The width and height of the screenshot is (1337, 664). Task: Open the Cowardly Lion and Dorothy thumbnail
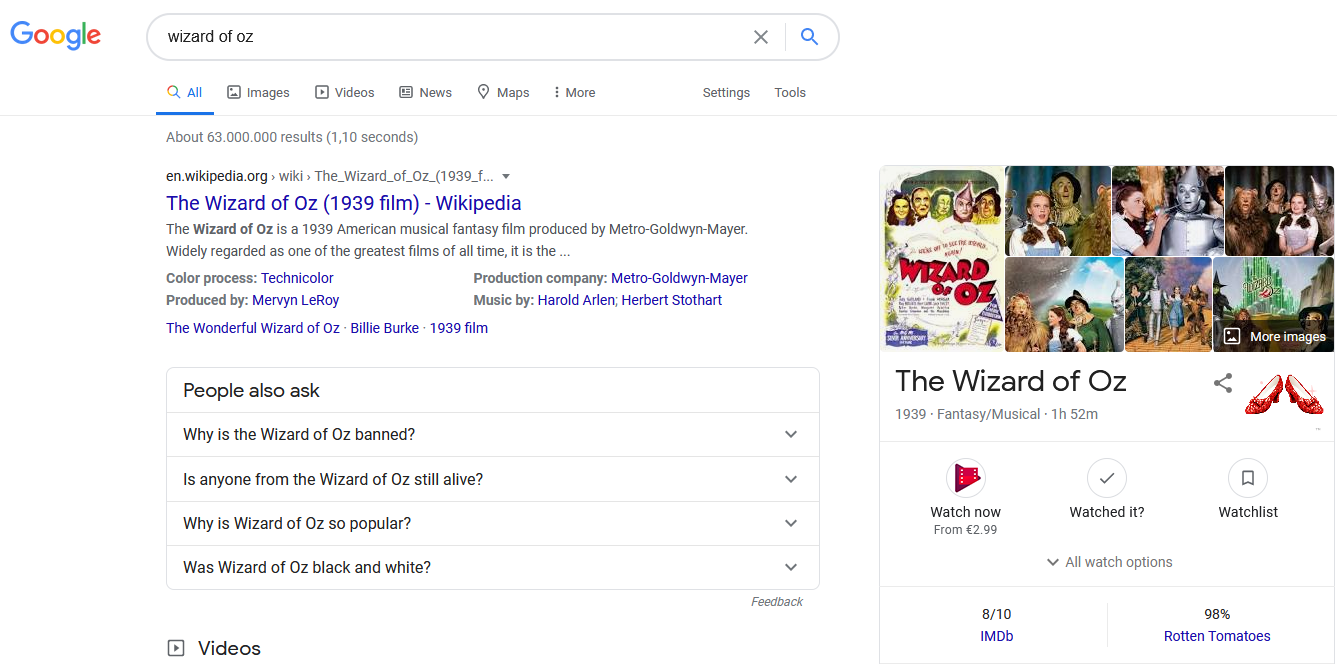click(1279, 211)
